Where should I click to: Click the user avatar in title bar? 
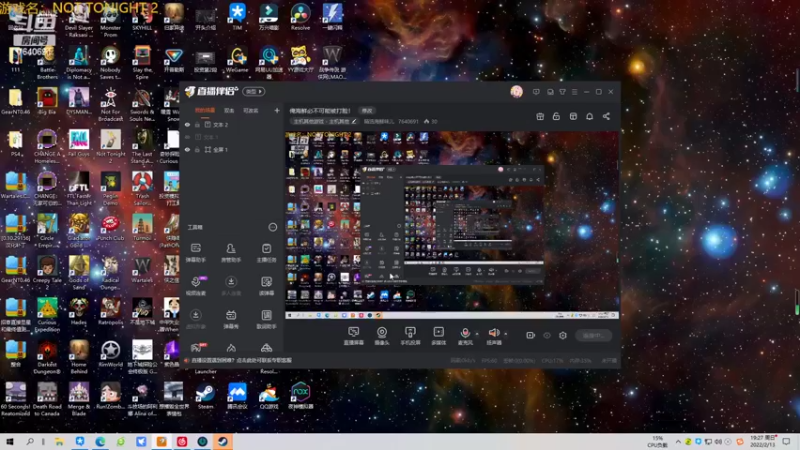(516, 91)
